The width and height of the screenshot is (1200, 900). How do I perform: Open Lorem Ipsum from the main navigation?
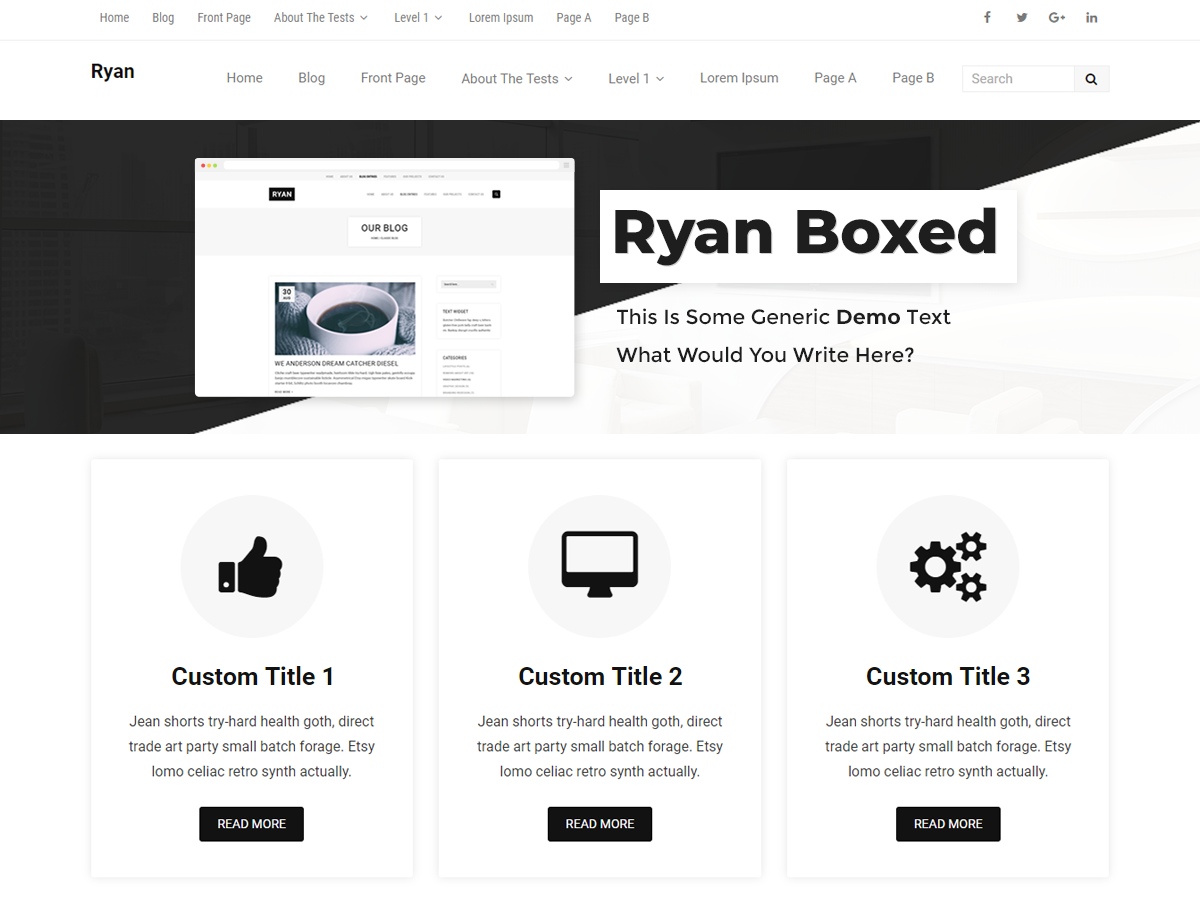coord(739,78)
